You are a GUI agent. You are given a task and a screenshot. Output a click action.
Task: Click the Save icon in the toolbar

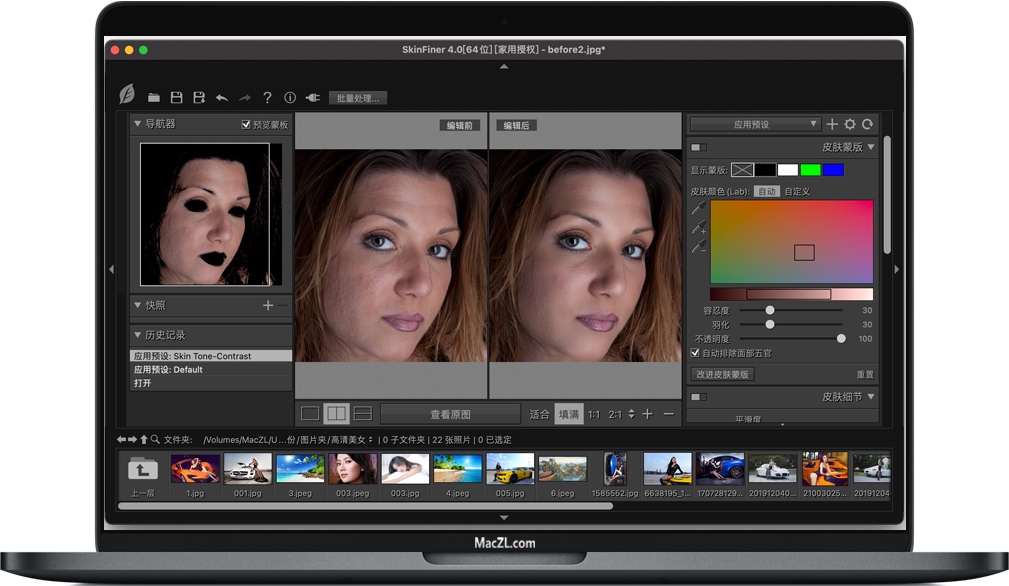click(x=176, y=97)
